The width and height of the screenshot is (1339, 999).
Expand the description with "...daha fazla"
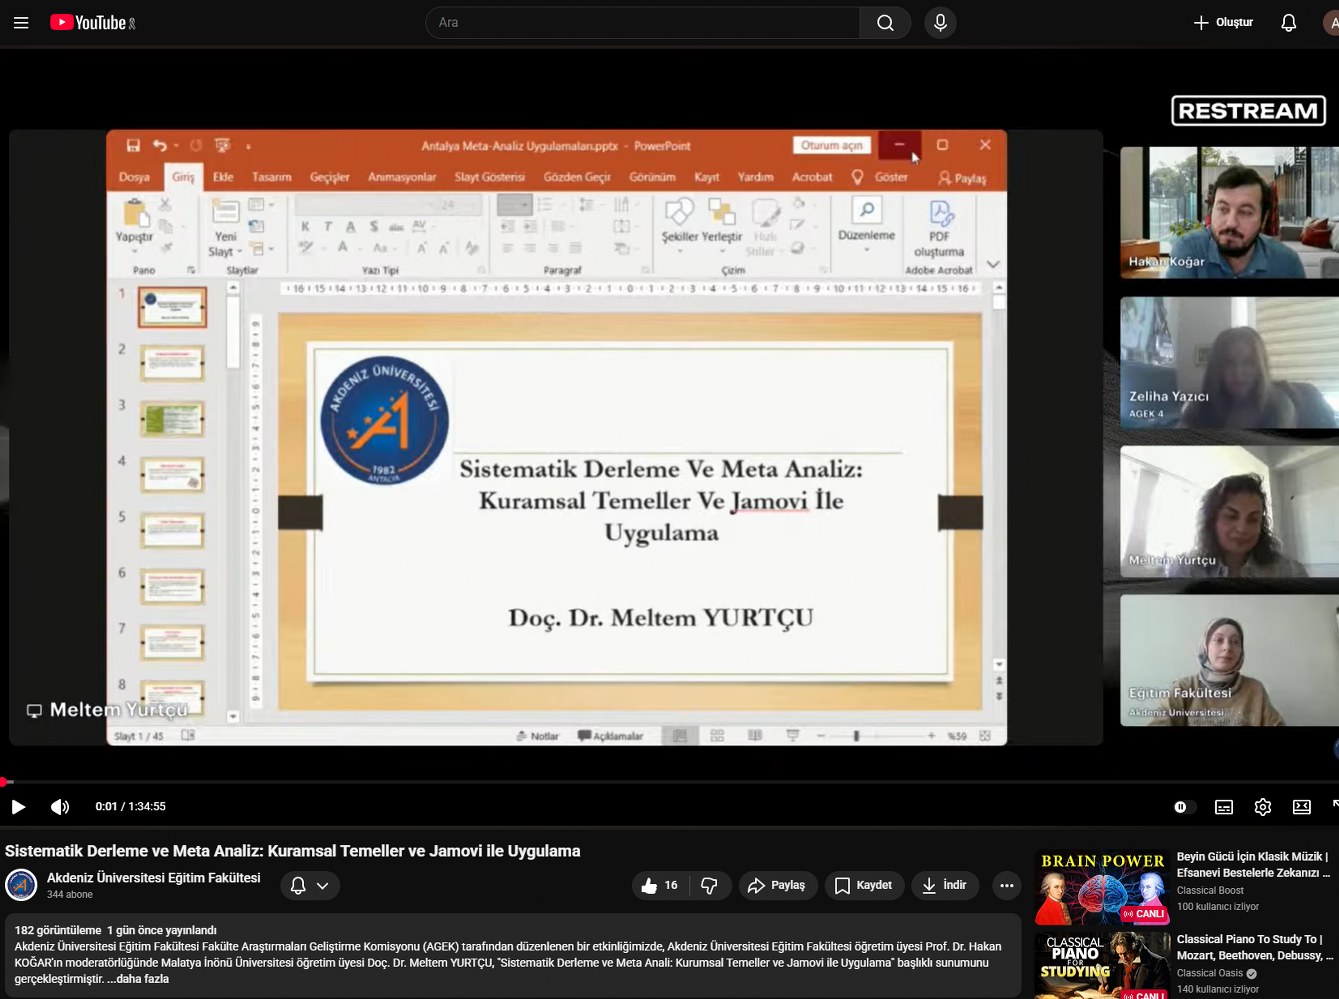(141, 979)
